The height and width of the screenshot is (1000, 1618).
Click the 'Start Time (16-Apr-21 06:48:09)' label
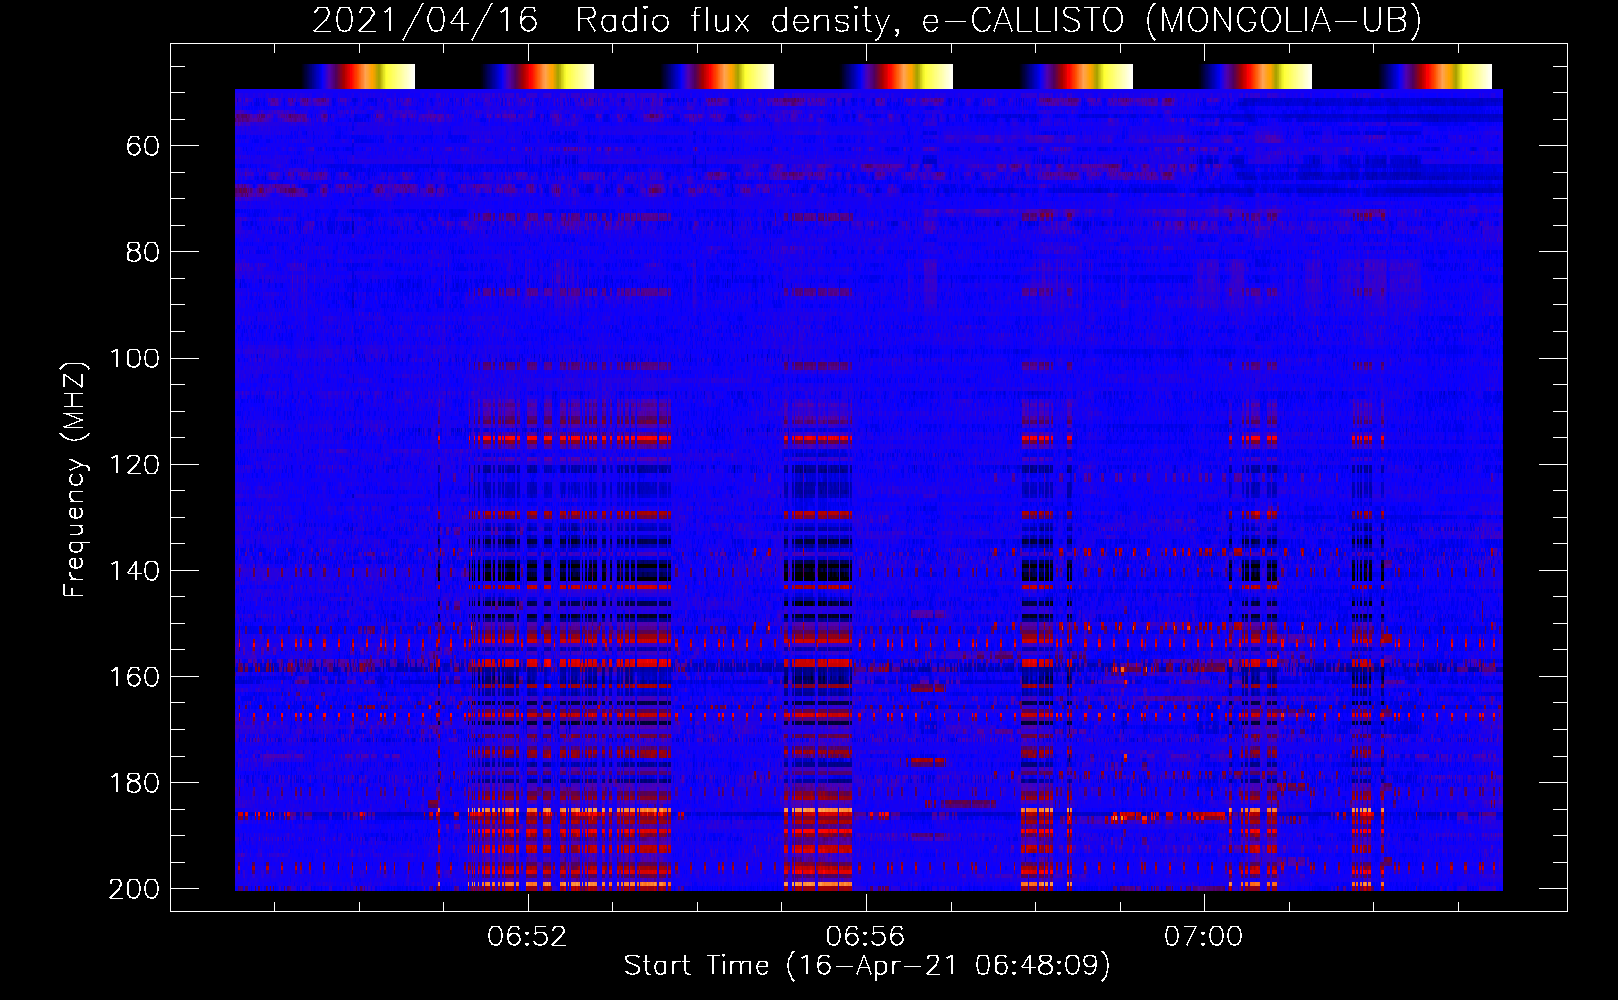point(867,966)
